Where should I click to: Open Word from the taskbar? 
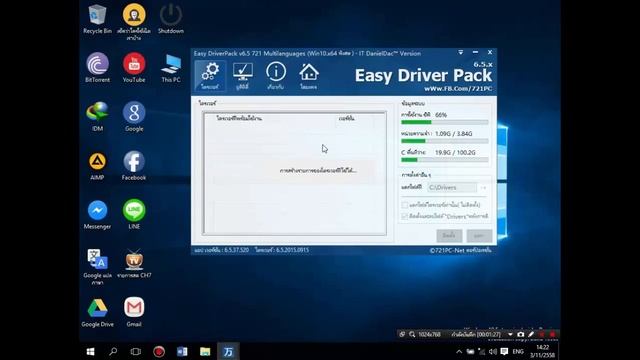pos(182,351)
